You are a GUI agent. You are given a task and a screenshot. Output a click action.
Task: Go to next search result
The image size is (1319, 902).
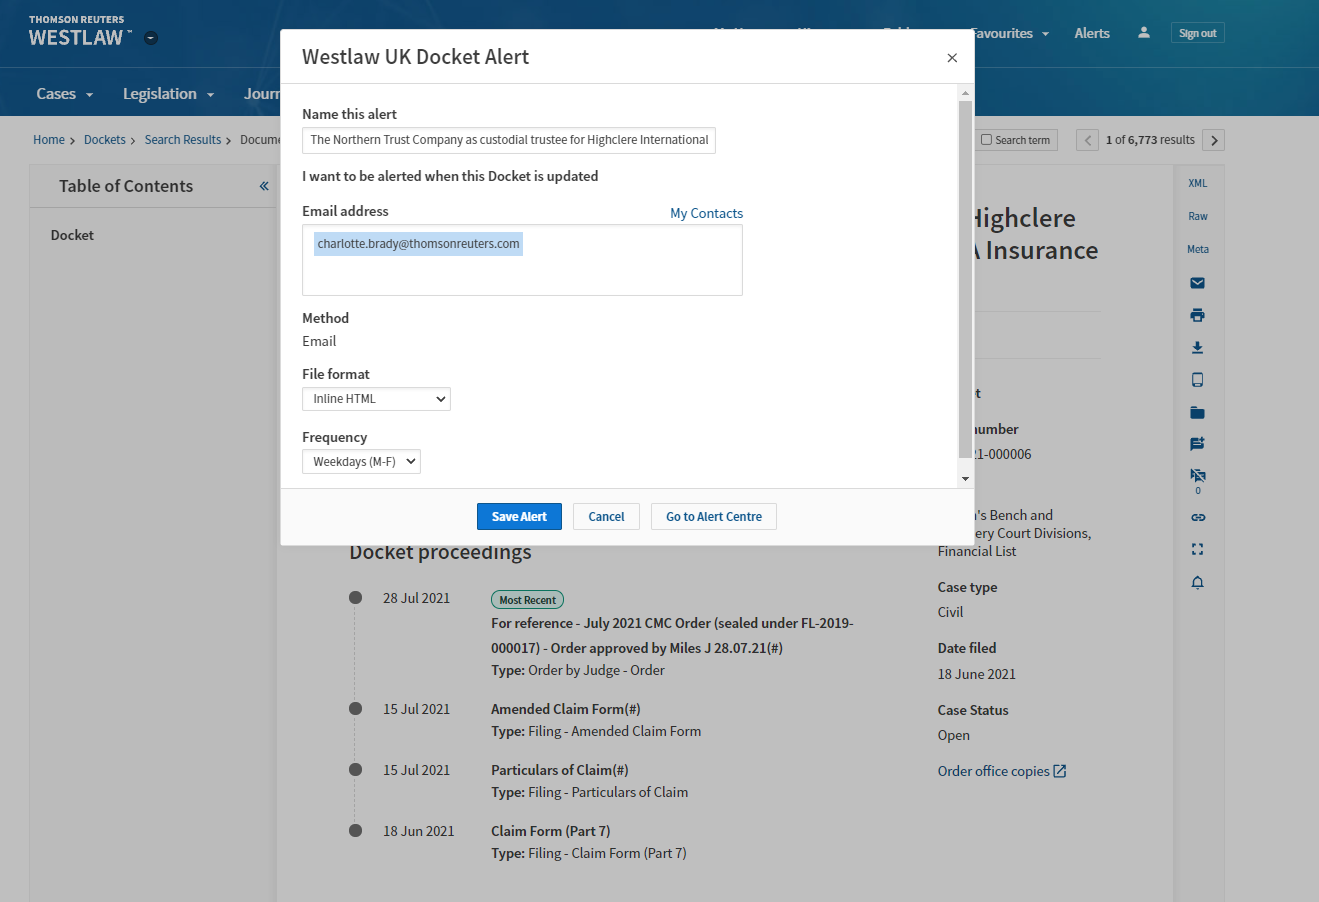(x=1214, y=140)
